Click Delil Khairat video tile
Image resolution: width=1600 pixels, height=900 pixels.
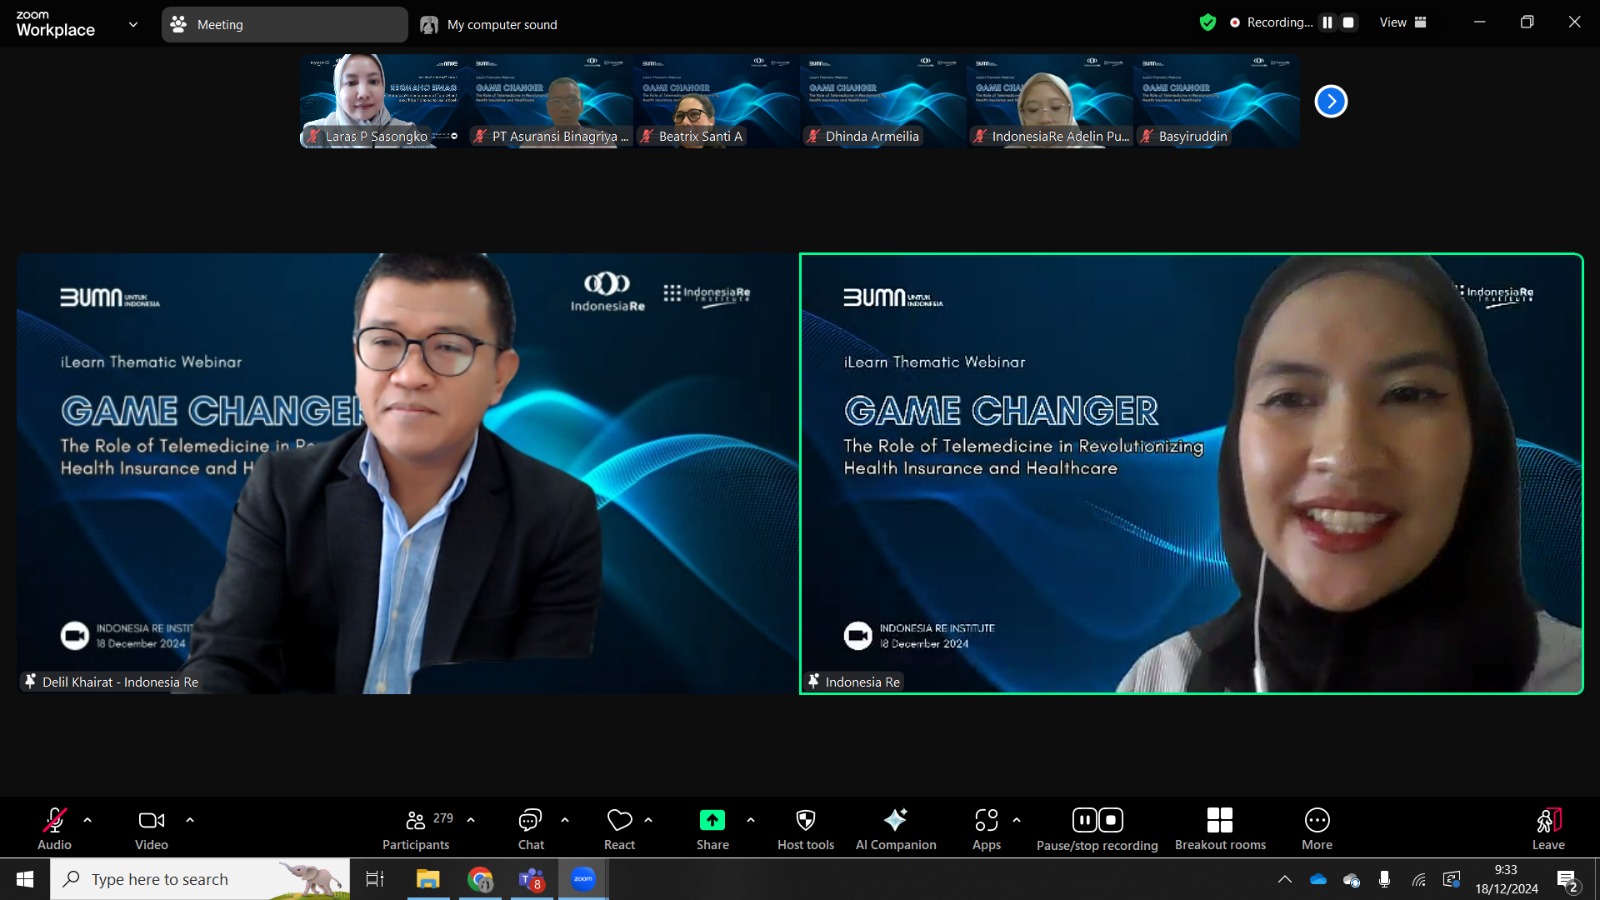407,473
